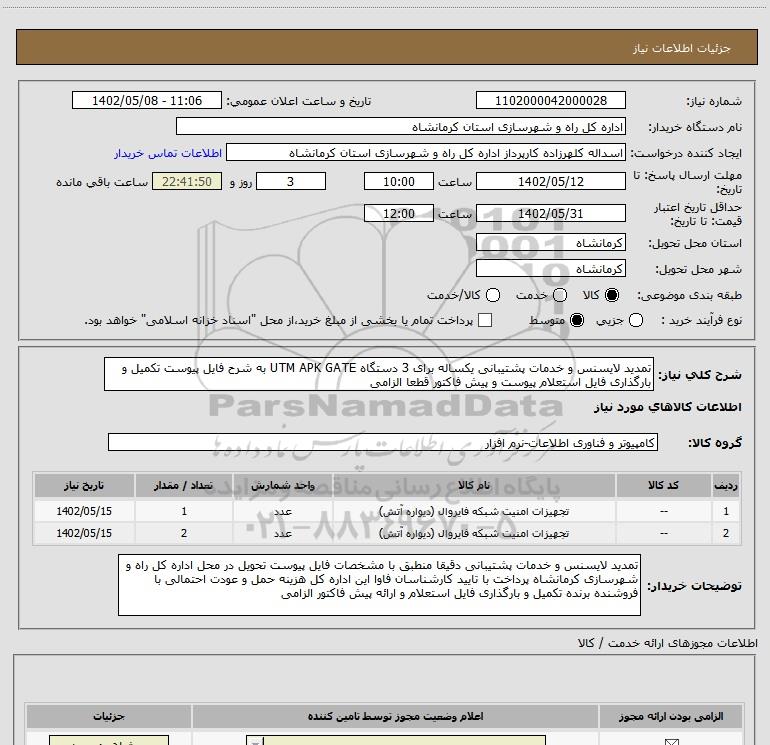Click the need date 1402/05/15 in row 1
770x745 pixels.
click(84, 511)
